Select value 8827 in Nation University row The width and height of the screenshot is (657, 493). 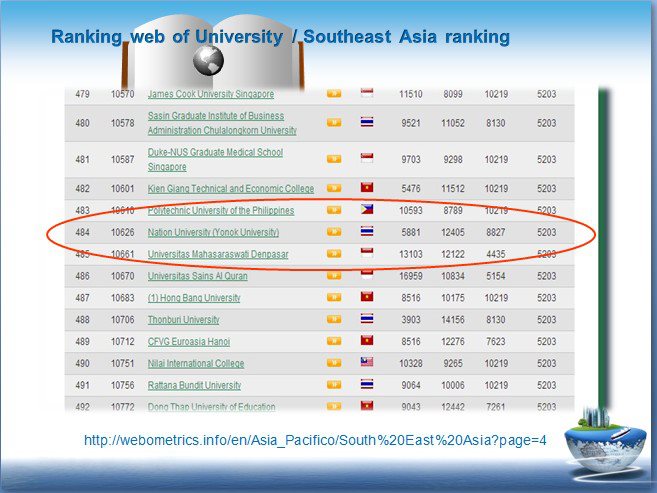click(496, 232)
